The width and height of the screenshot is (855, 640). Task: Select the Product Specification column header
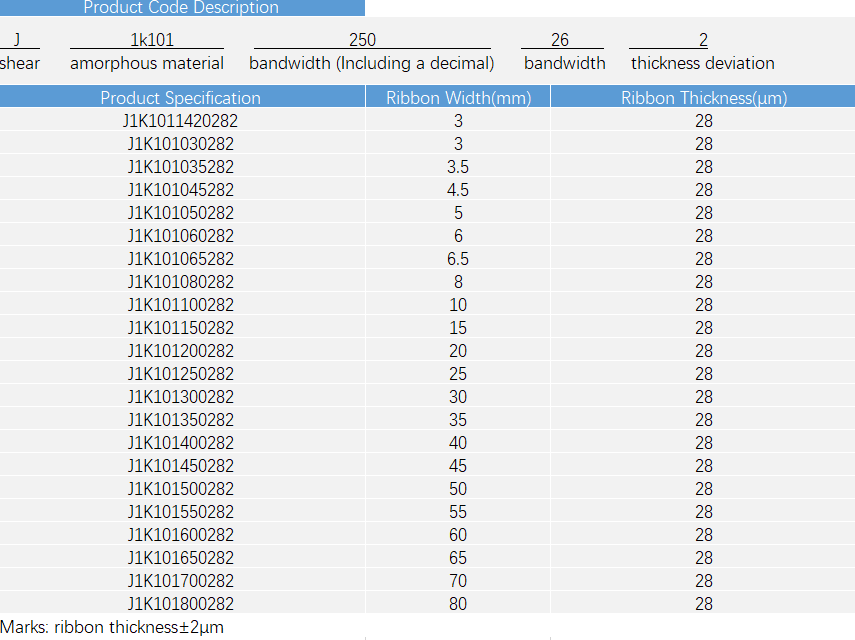pos(181,98)
